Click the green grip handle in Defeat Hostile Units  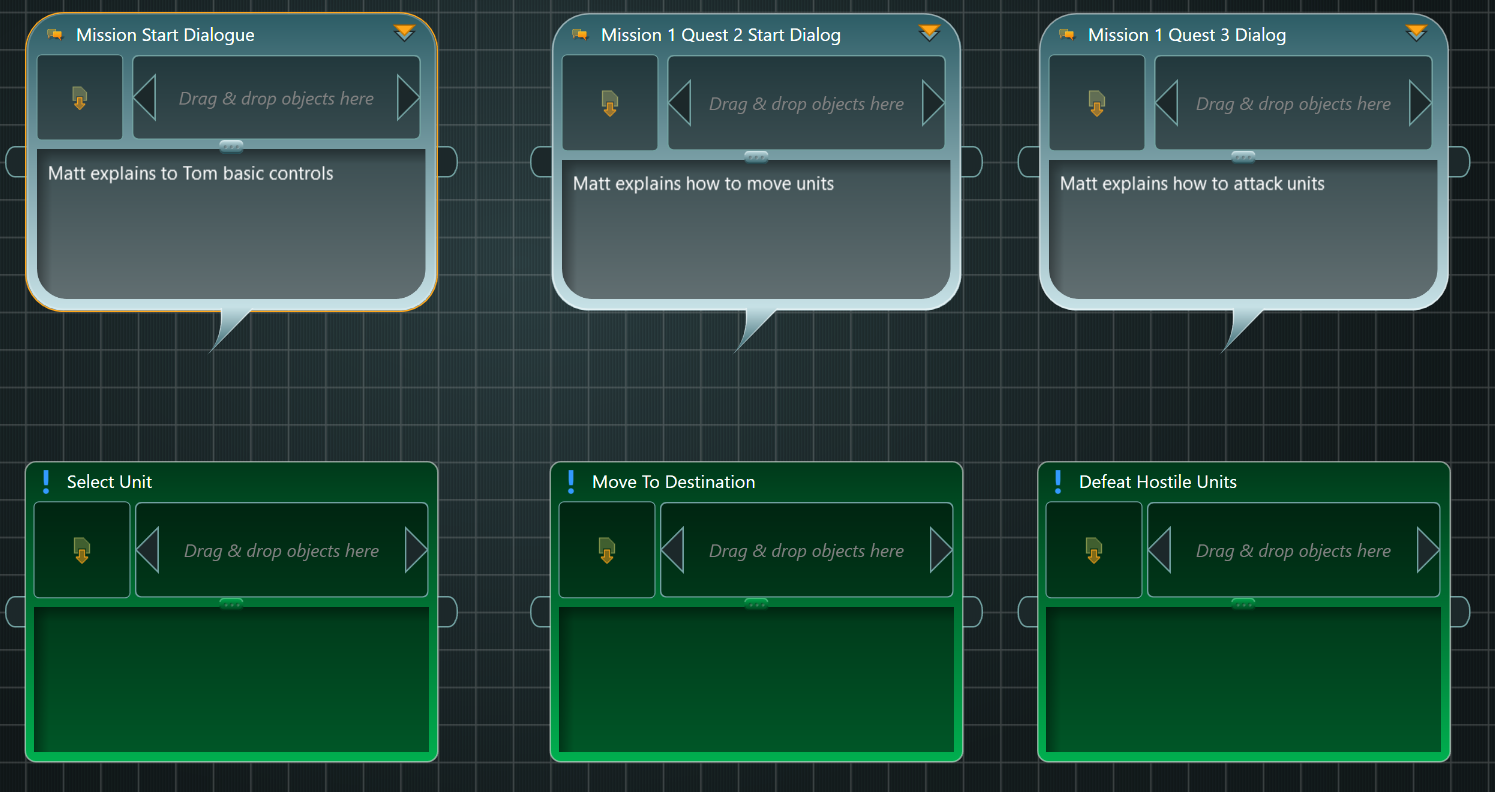click(x=1243, y=603)
